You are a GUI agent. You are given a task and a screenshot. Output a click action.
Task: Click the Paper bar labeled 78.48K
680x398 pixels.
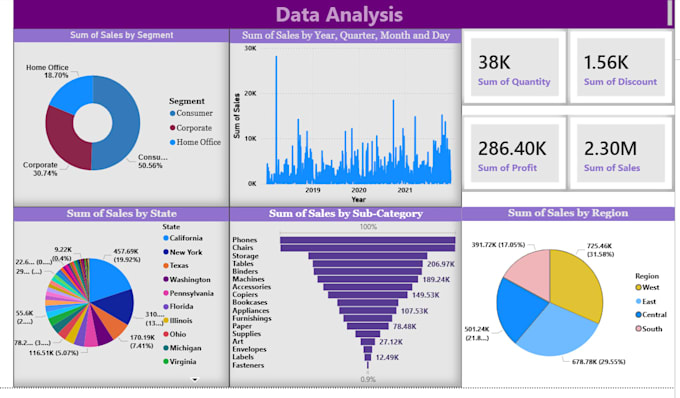pos(367,326)
